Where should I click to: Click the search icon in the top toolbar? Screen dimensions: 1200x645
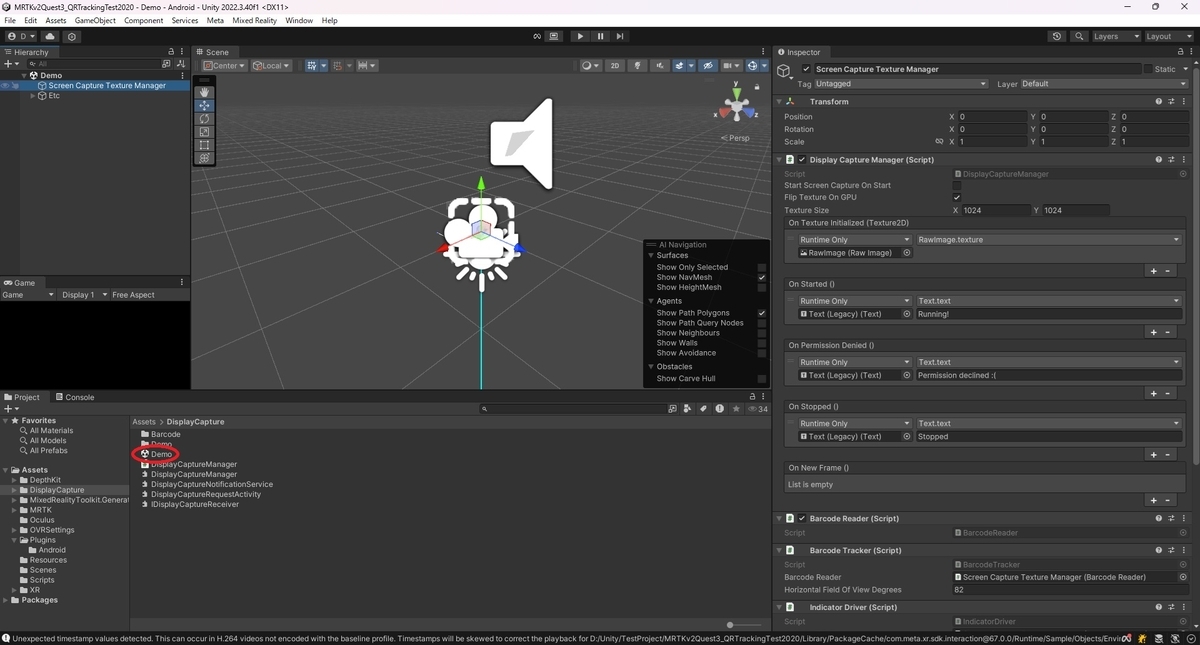[1079, 36]
